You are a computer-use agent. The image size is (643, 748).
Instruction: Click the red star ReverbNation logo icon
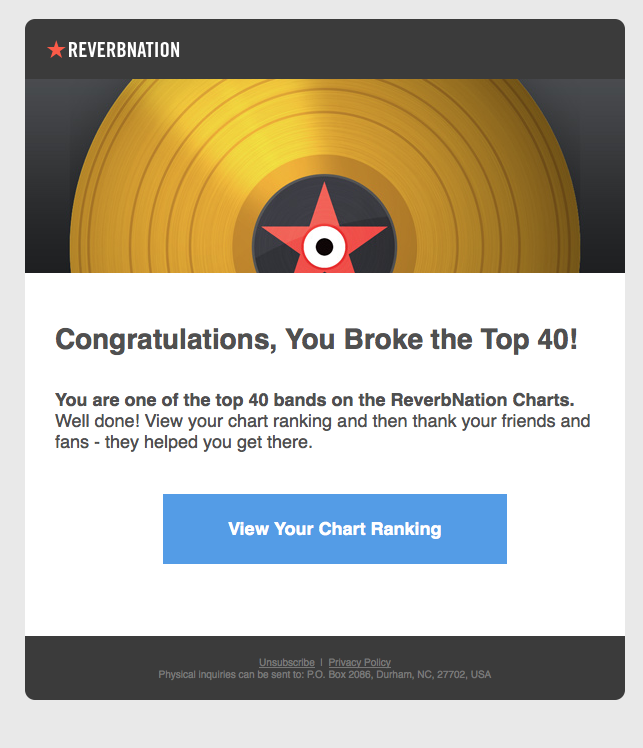coord(56,49)
